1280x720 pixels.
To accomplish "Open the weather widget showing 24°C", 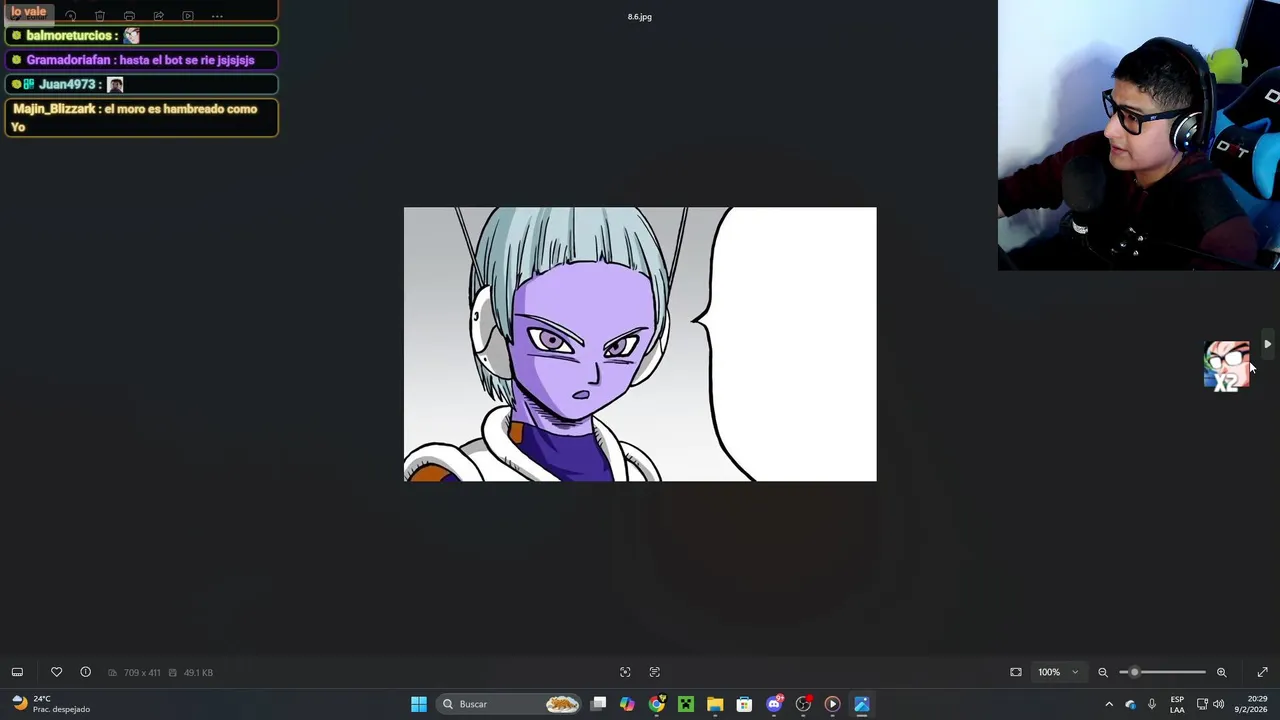I will click(50, 704).
